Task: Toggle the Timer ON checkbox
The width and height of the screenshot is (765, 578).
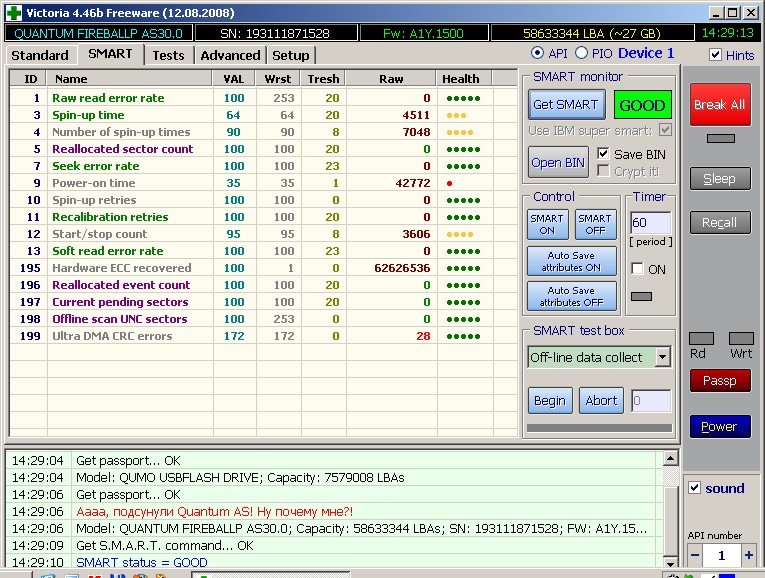Action: 637,269
